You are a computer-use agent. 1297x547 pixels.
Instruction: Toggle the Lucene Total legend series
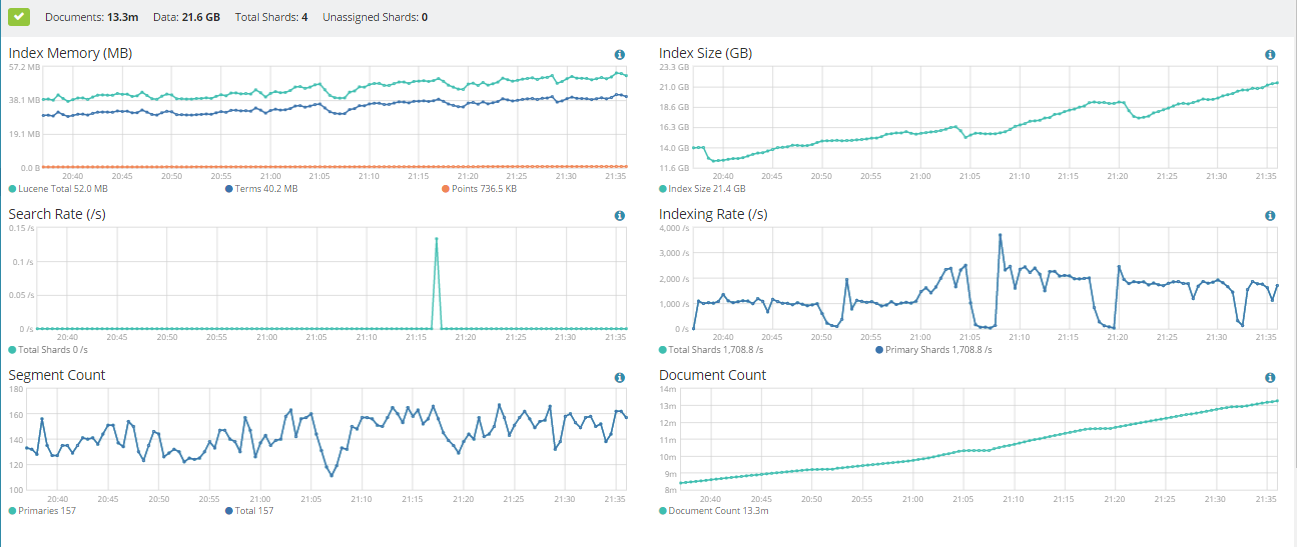(x=62, y=188)
